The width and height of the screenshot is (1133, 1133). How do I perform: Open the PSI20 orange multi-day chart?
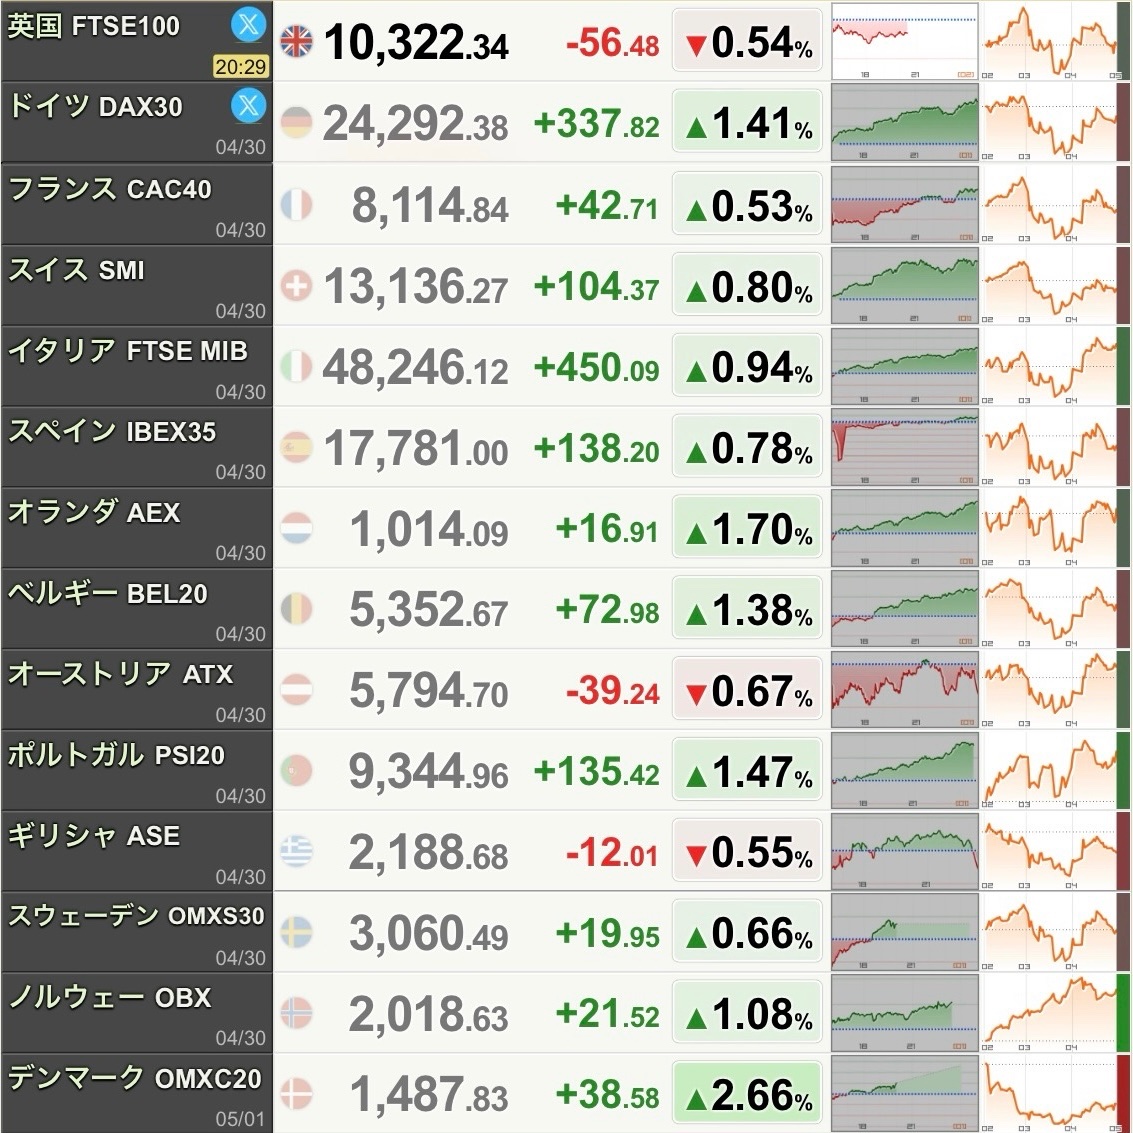(1049, 770)
